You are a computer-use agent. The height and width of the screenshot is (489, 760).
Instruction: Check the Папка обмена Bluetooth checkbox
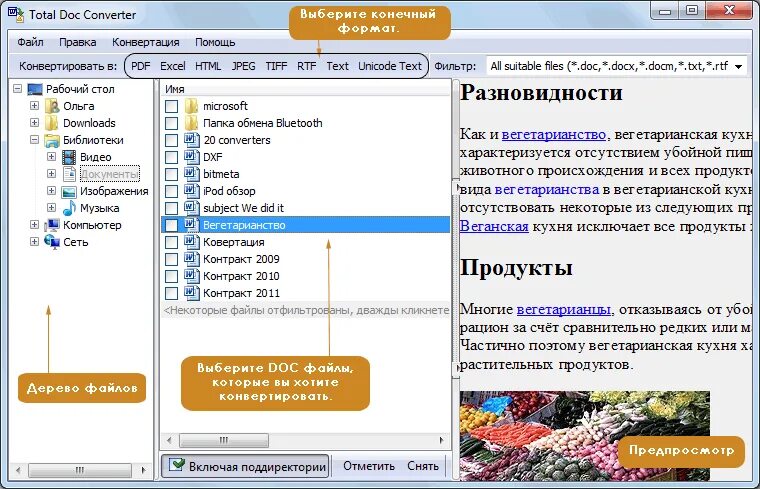point(172,124)
